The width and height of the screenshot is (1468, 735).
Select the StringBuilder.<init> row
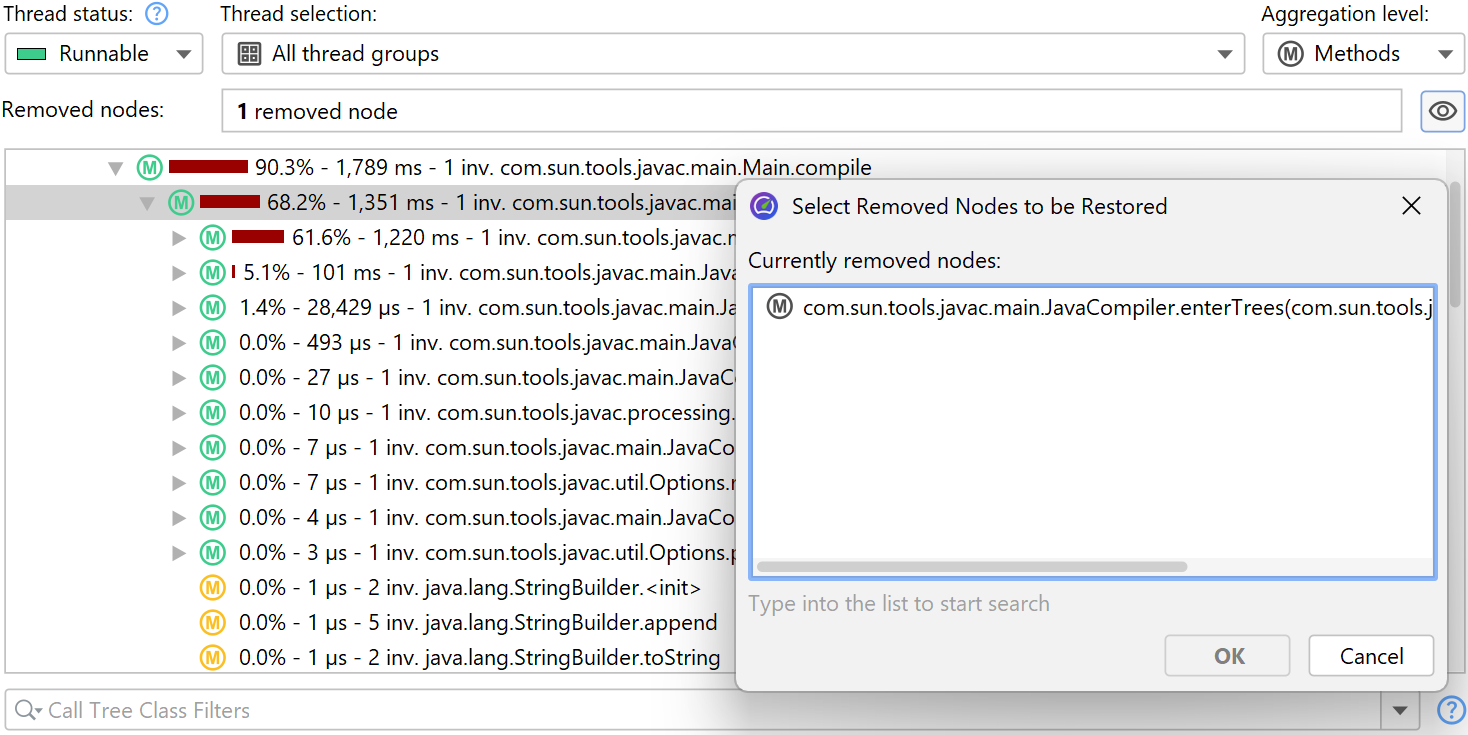(x=470, y=587)
